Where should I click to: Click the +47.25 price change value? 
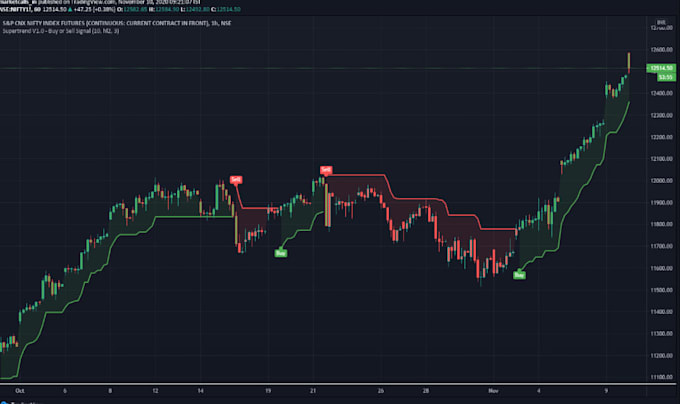pyautogui.click(x=83, y=9)
